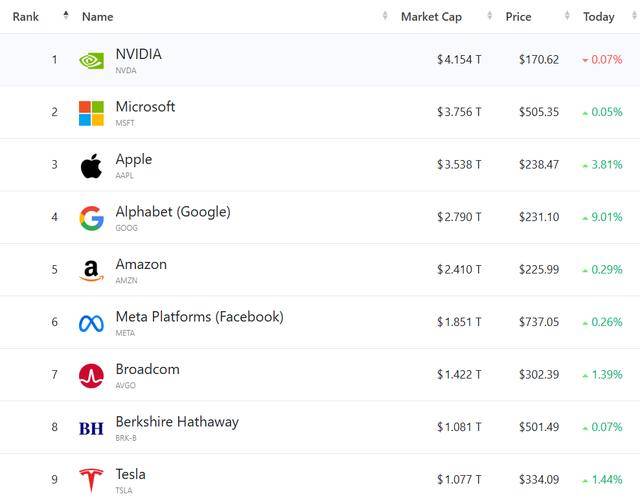Image resolution: width=640 pixels, height=503 pixels.
Task: Sort the list by Name header
Action: (97, 17)
